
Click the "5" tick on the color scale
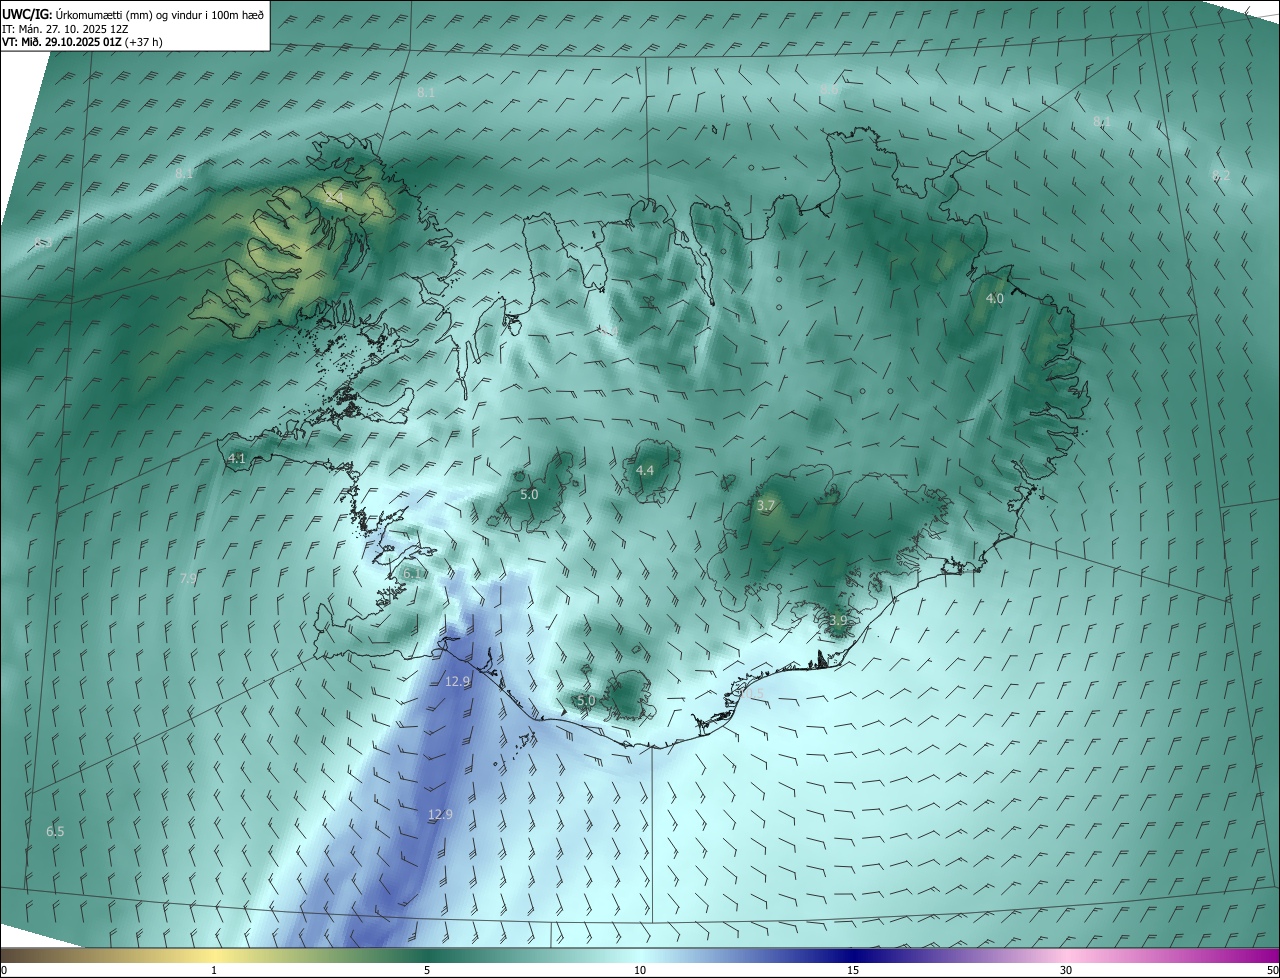click(427, 971)
